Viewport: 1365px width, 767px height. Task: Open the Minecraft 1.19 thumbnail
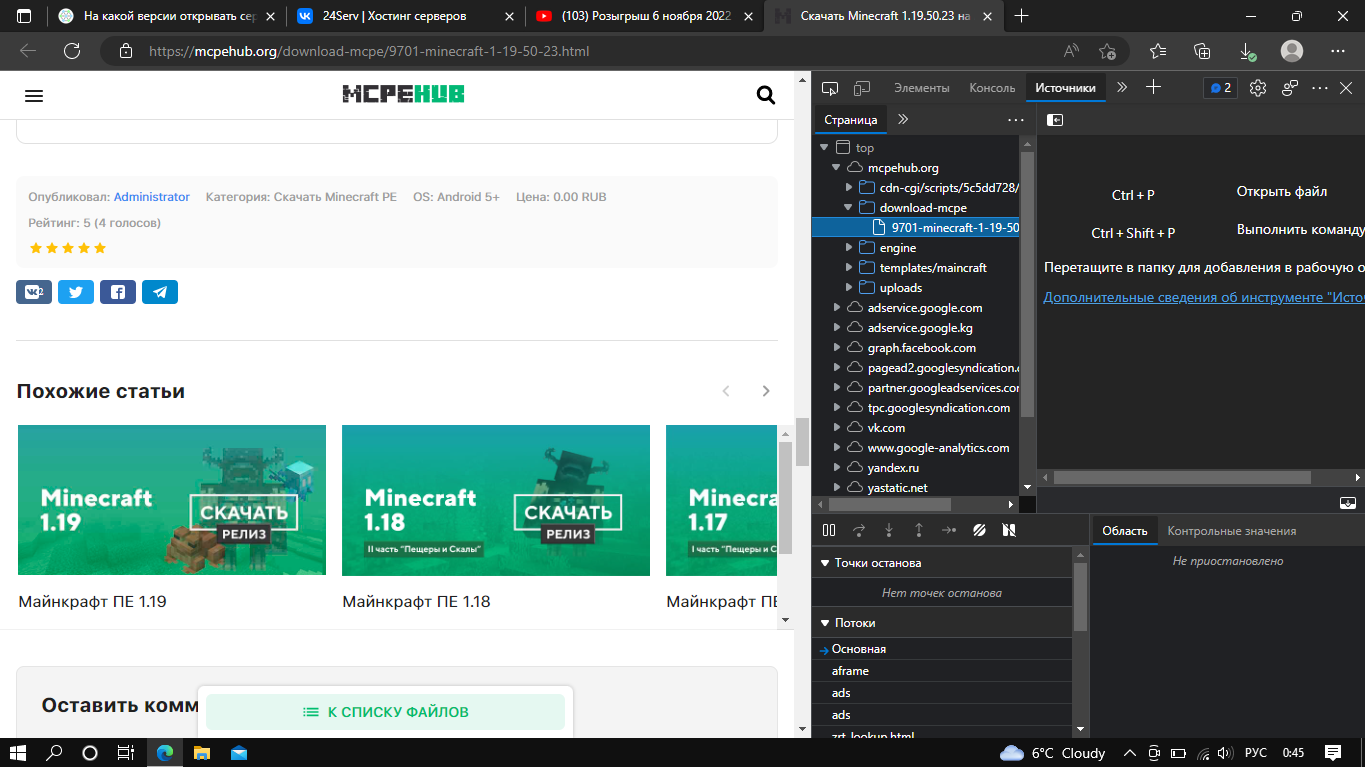(x=172, y=500)
